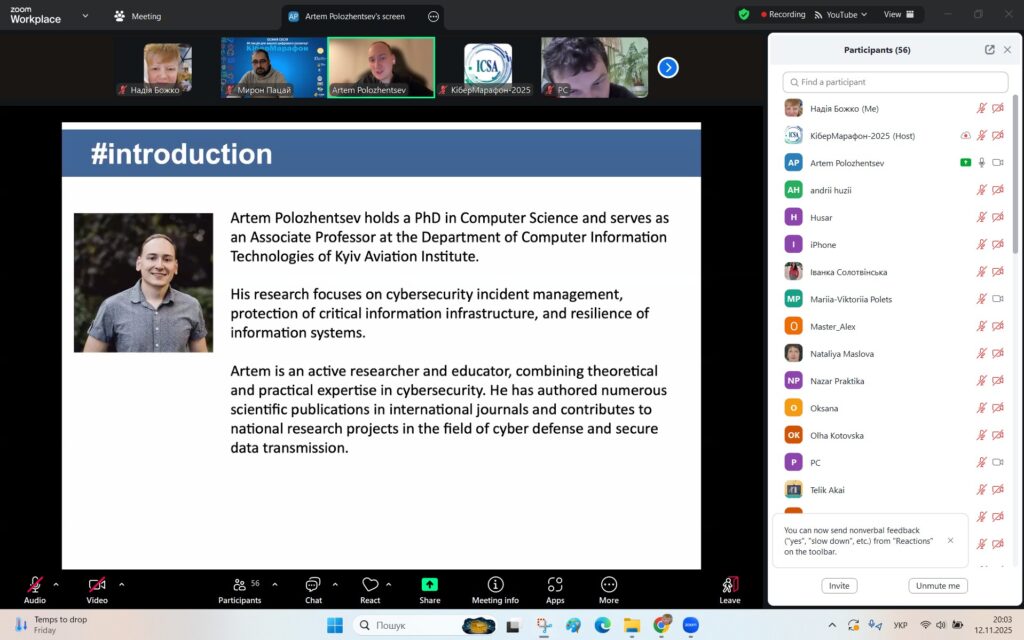Image resolution: width=1024 pixels, height=640 pixels.
Task: Click the Unmute me button
Action: coord(937,586)
